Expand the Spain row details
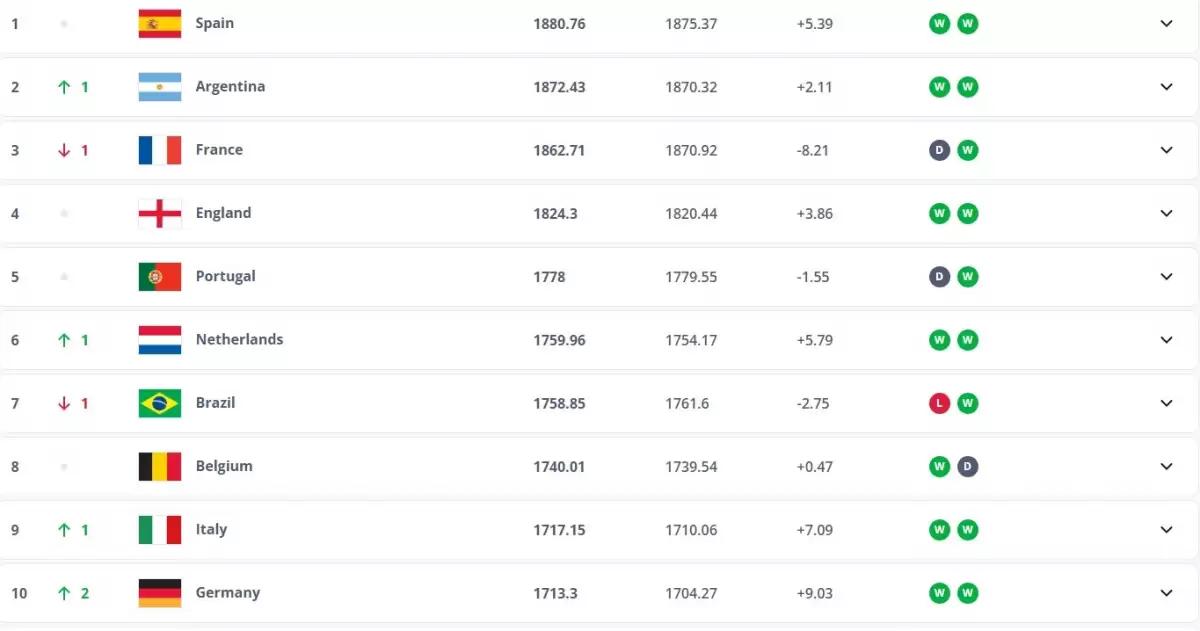Viewport: 1200px width, 631px height. (1166, 23)
